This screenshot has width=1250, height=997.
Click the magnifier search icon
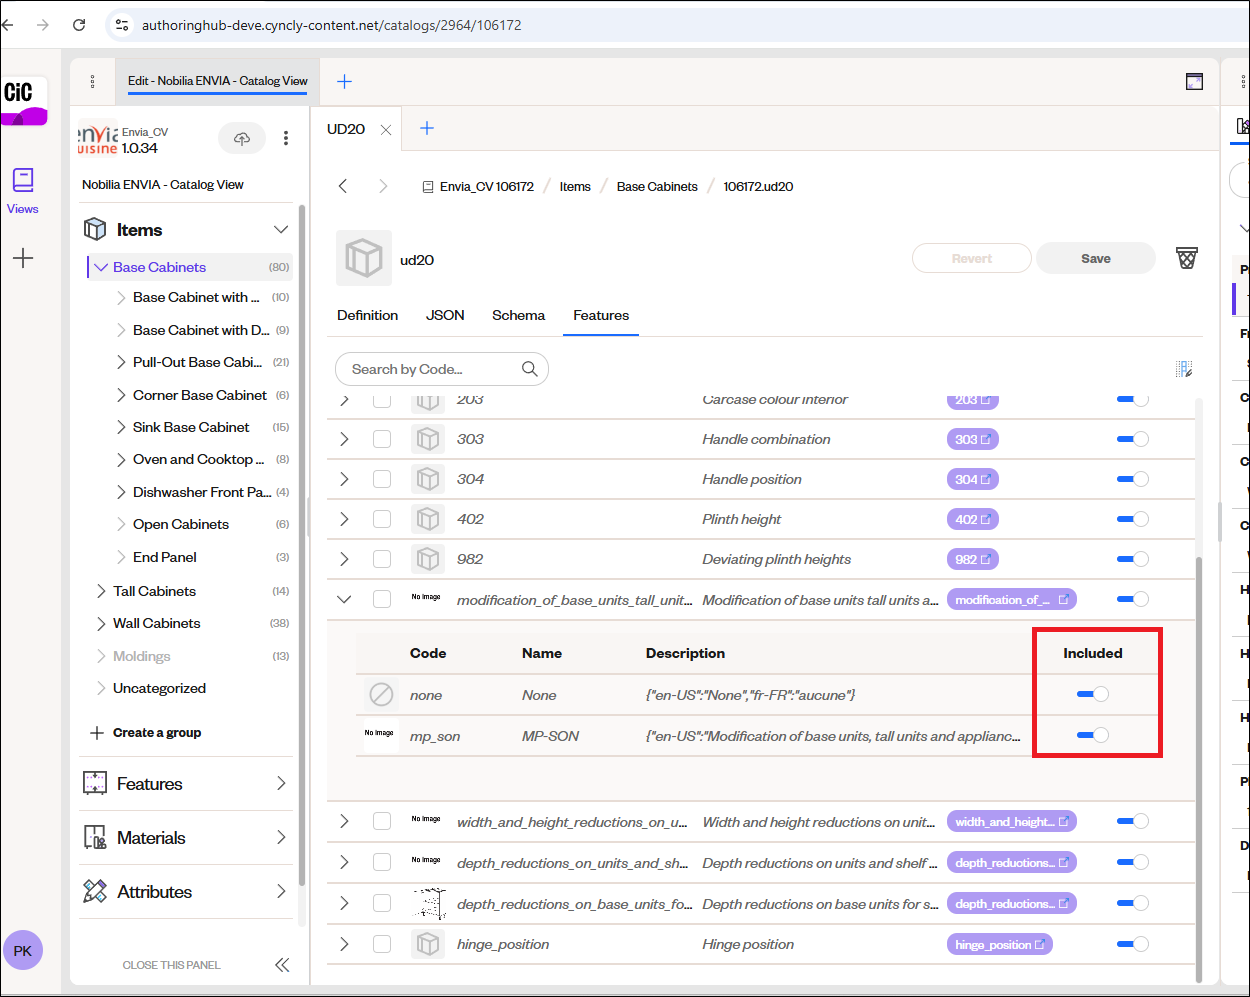(x=530, y=369)
